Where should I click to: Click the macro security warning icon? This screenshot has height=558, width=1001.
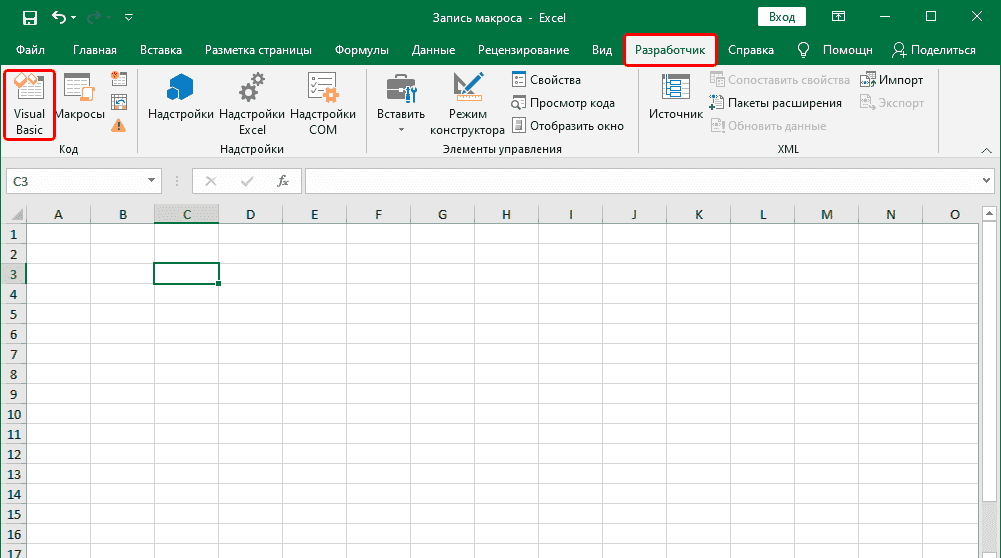(x=118, y=125)
